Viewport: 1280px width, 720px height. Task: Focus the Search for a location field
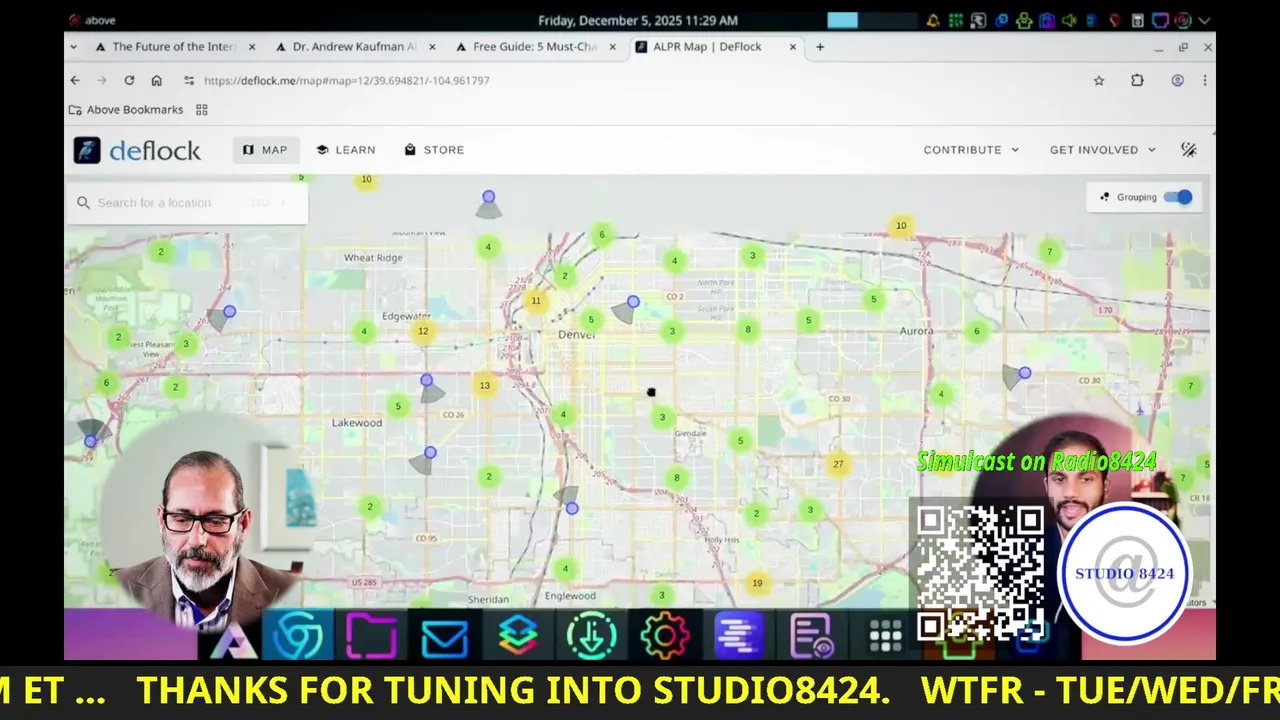pyautogui.click(x=187, y=203)
